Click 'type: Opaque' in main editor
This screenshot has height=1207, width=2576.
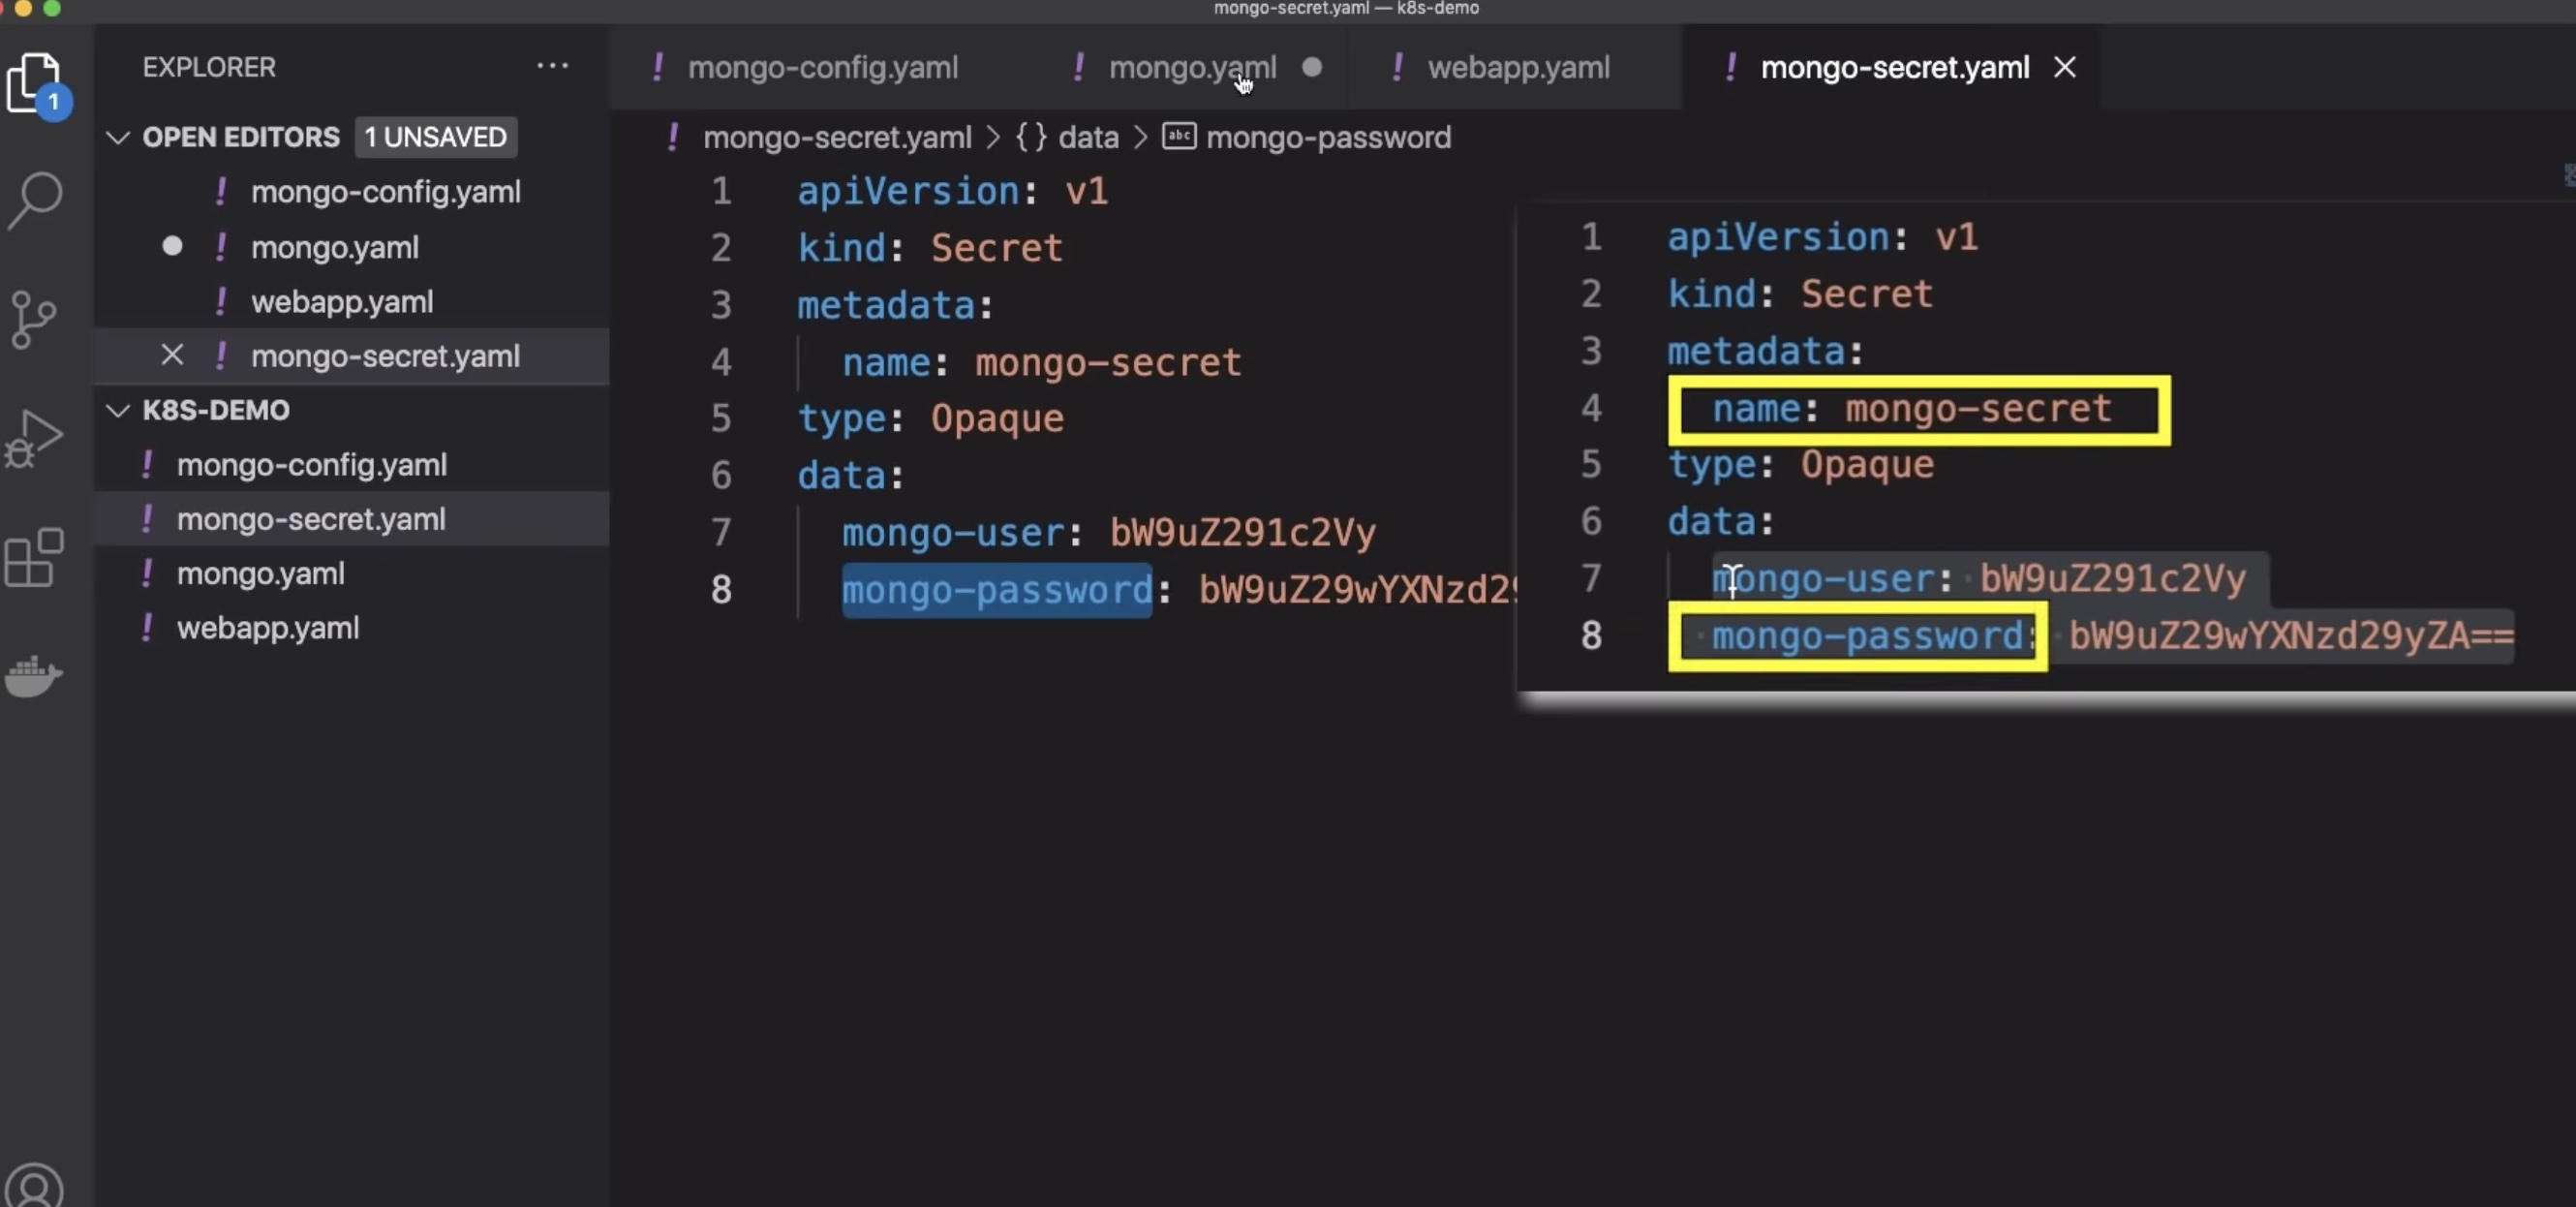coord(930,418)
